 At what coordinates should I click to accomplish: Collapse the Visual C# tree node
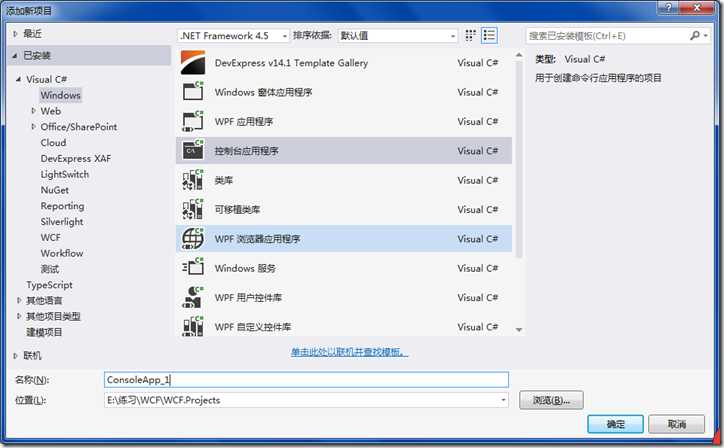(18, 79)
